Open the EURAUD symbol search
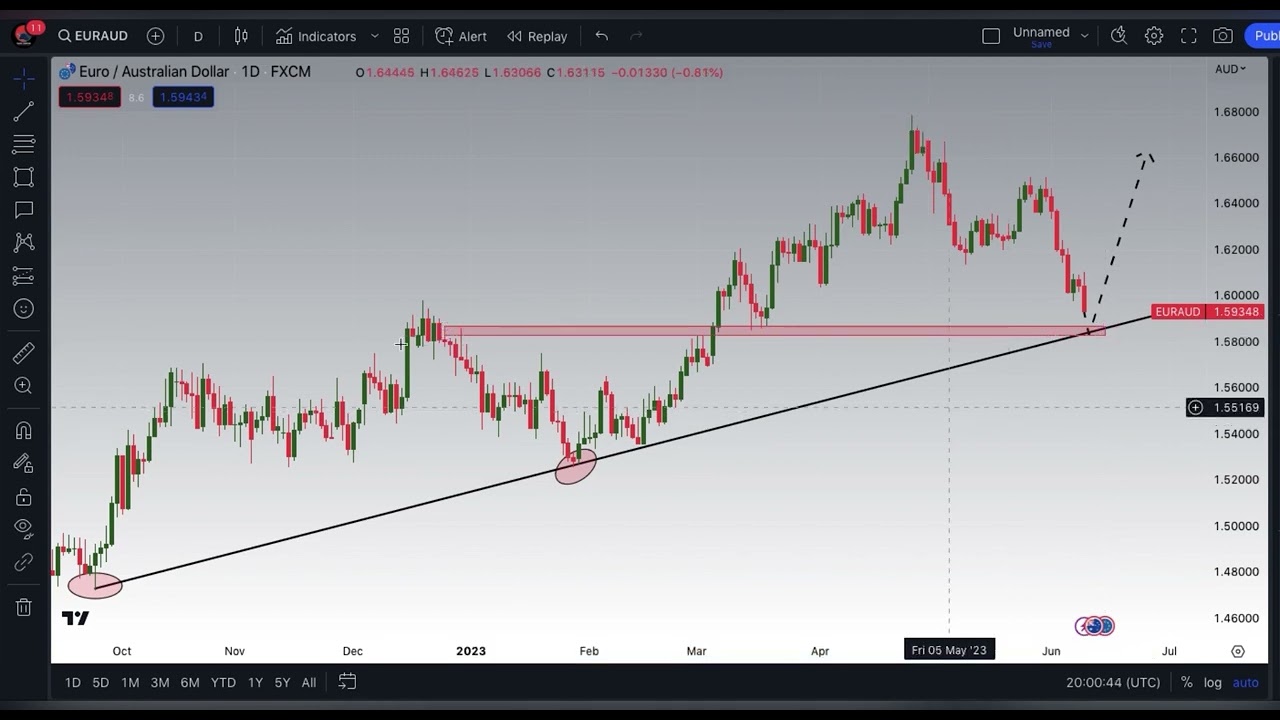 [x=93, y=36]
